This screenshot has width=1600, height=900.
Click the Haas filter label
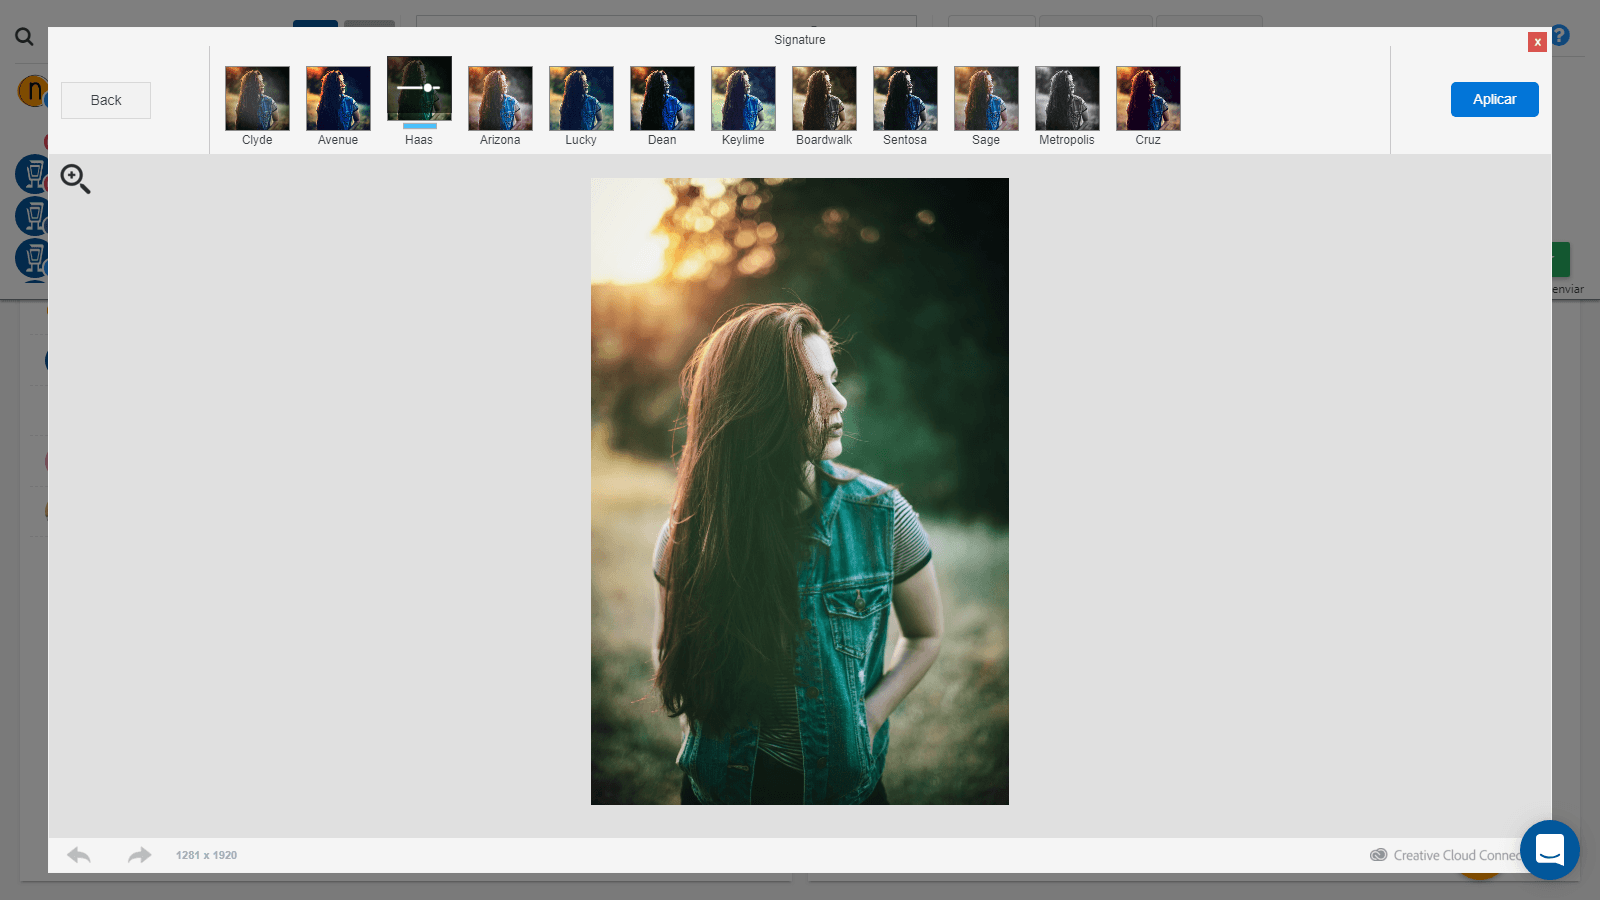[x=419, y=140]
